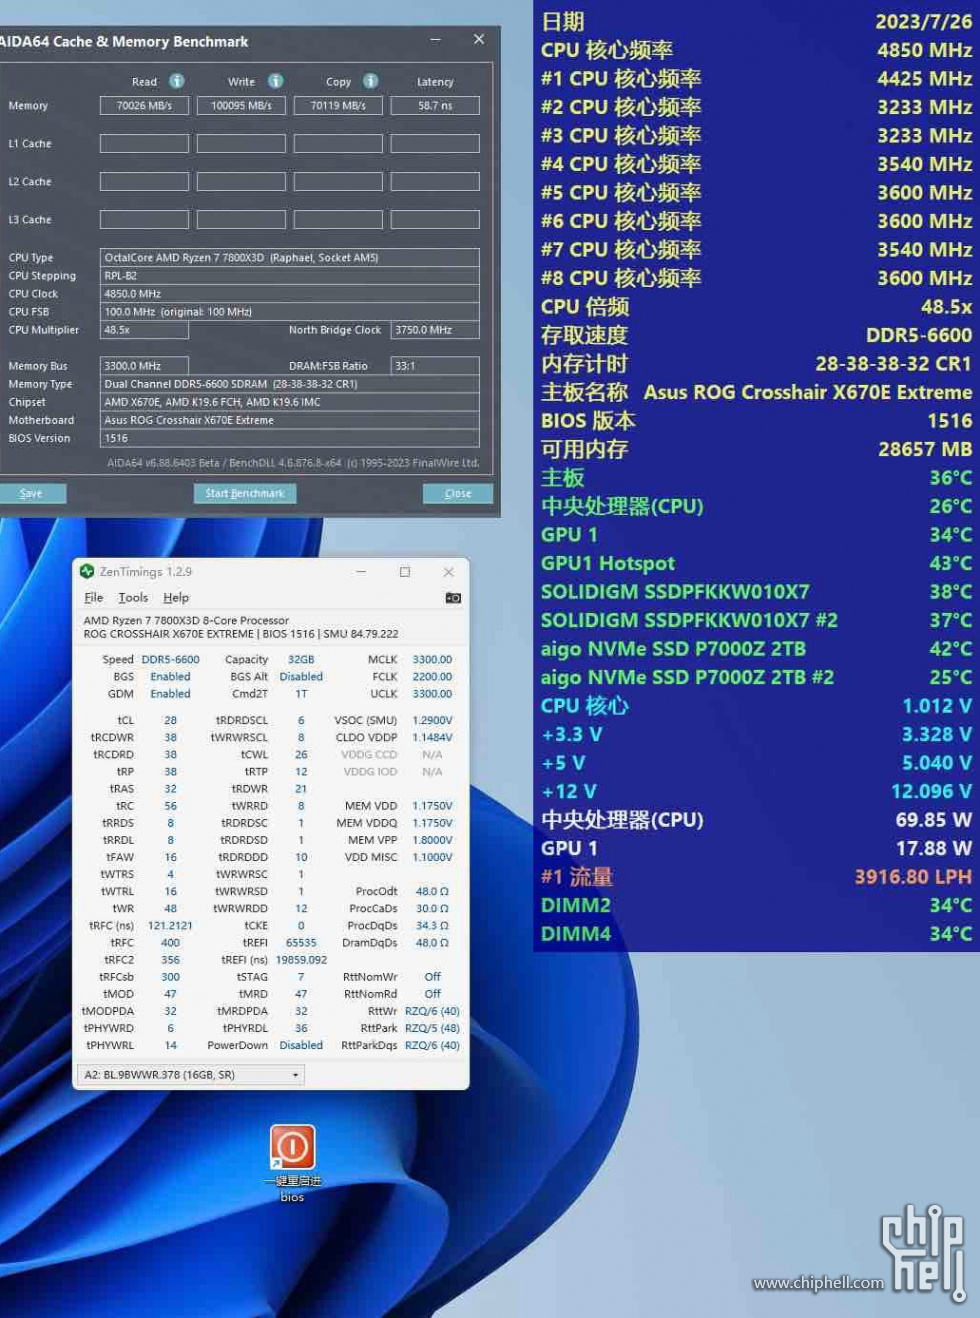Viewport: 980px width, 1318px height.
Task: Click the tCL value 28
Action: coord(170,720)
